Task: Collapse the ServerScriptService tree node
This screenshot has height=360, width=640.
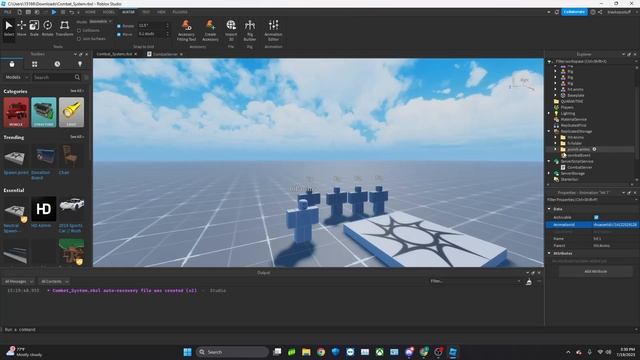Action: click(549, 161)
